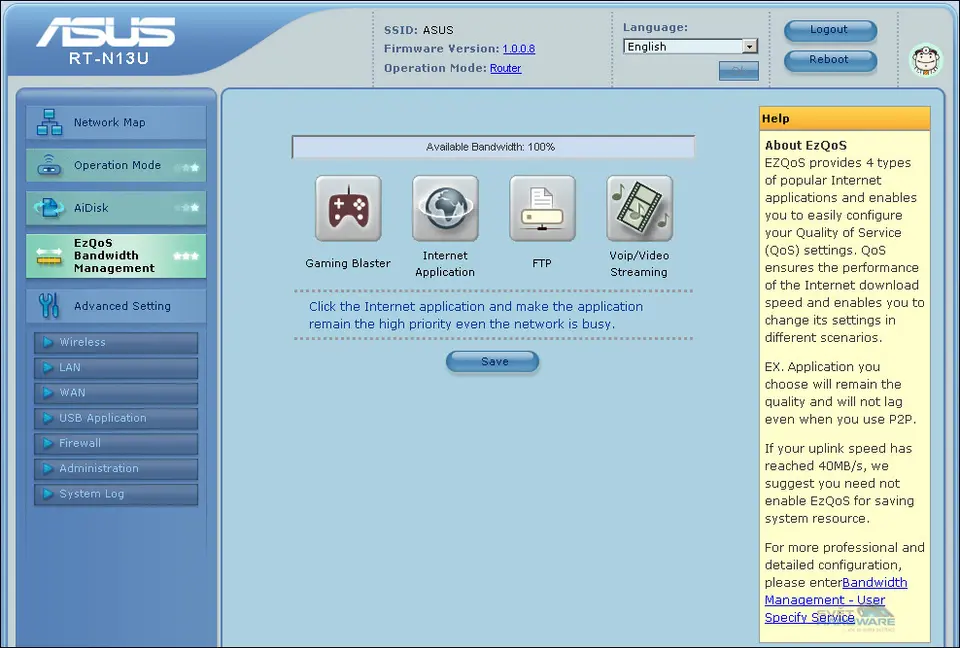Open the Network Map icon
960x648 pixels.
49,122
